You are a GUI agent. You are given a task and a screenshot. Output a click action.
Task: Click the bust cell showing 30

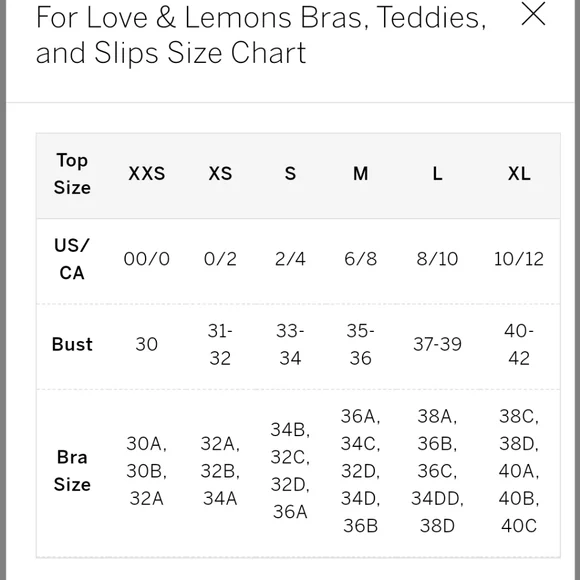click(x=146, y=344)
